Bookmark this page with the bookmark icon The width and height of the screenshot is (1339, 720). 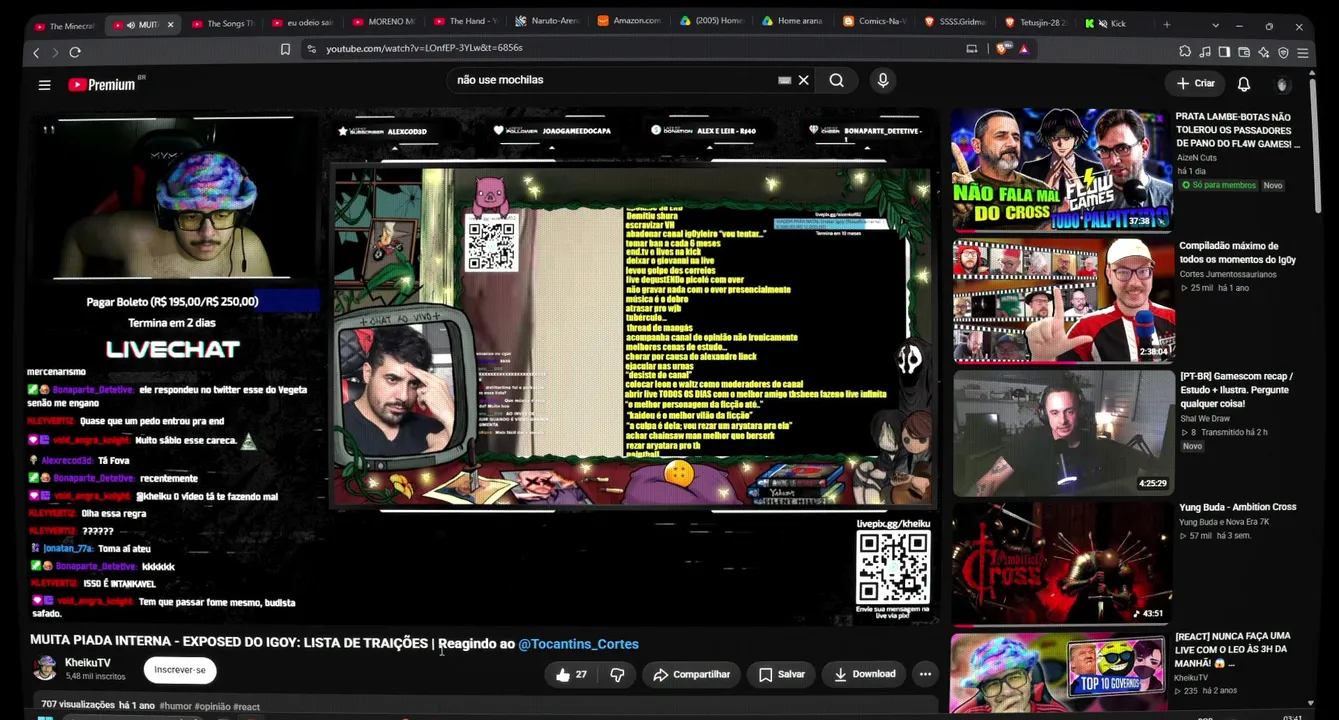(286, 48)
